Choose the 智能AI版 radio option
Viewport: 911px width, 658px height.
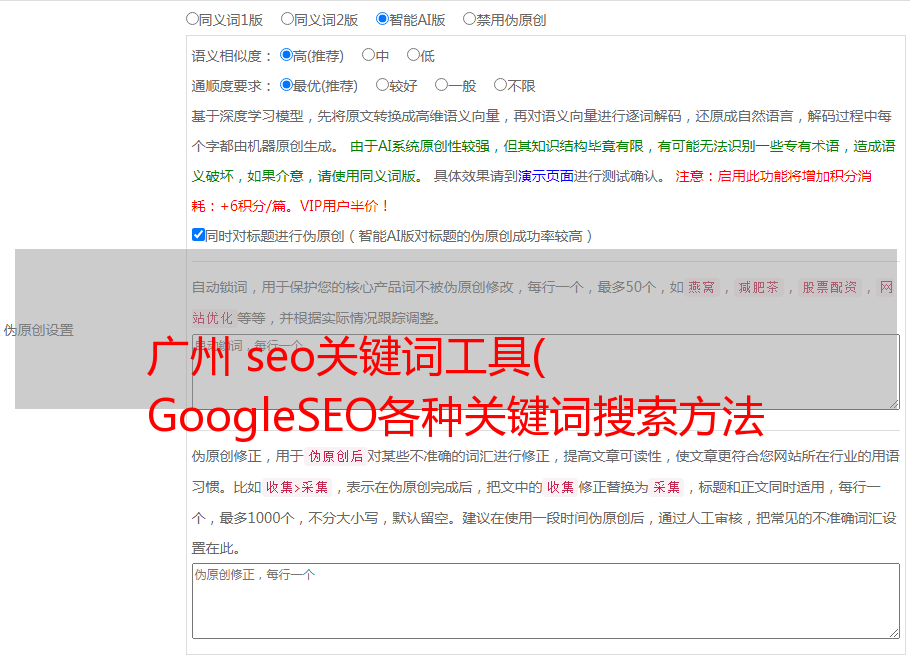(x=382, y=19)
